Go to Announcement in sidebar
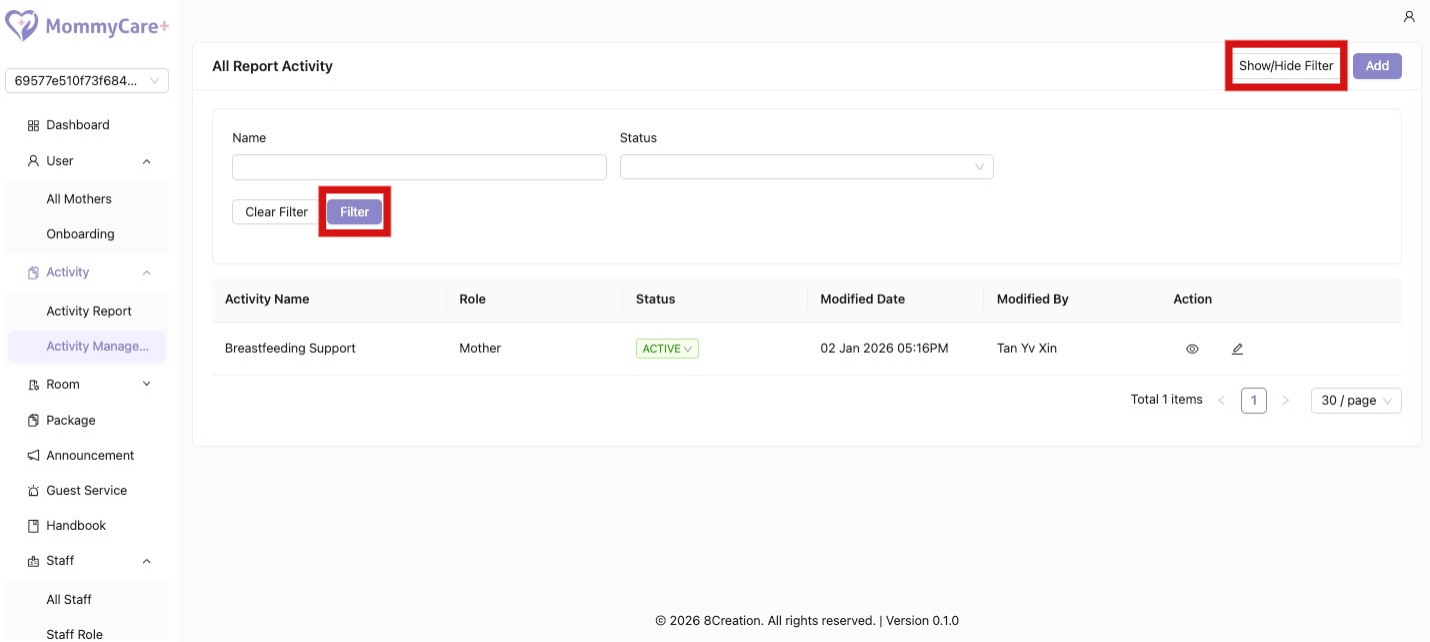 click(89, 455)
